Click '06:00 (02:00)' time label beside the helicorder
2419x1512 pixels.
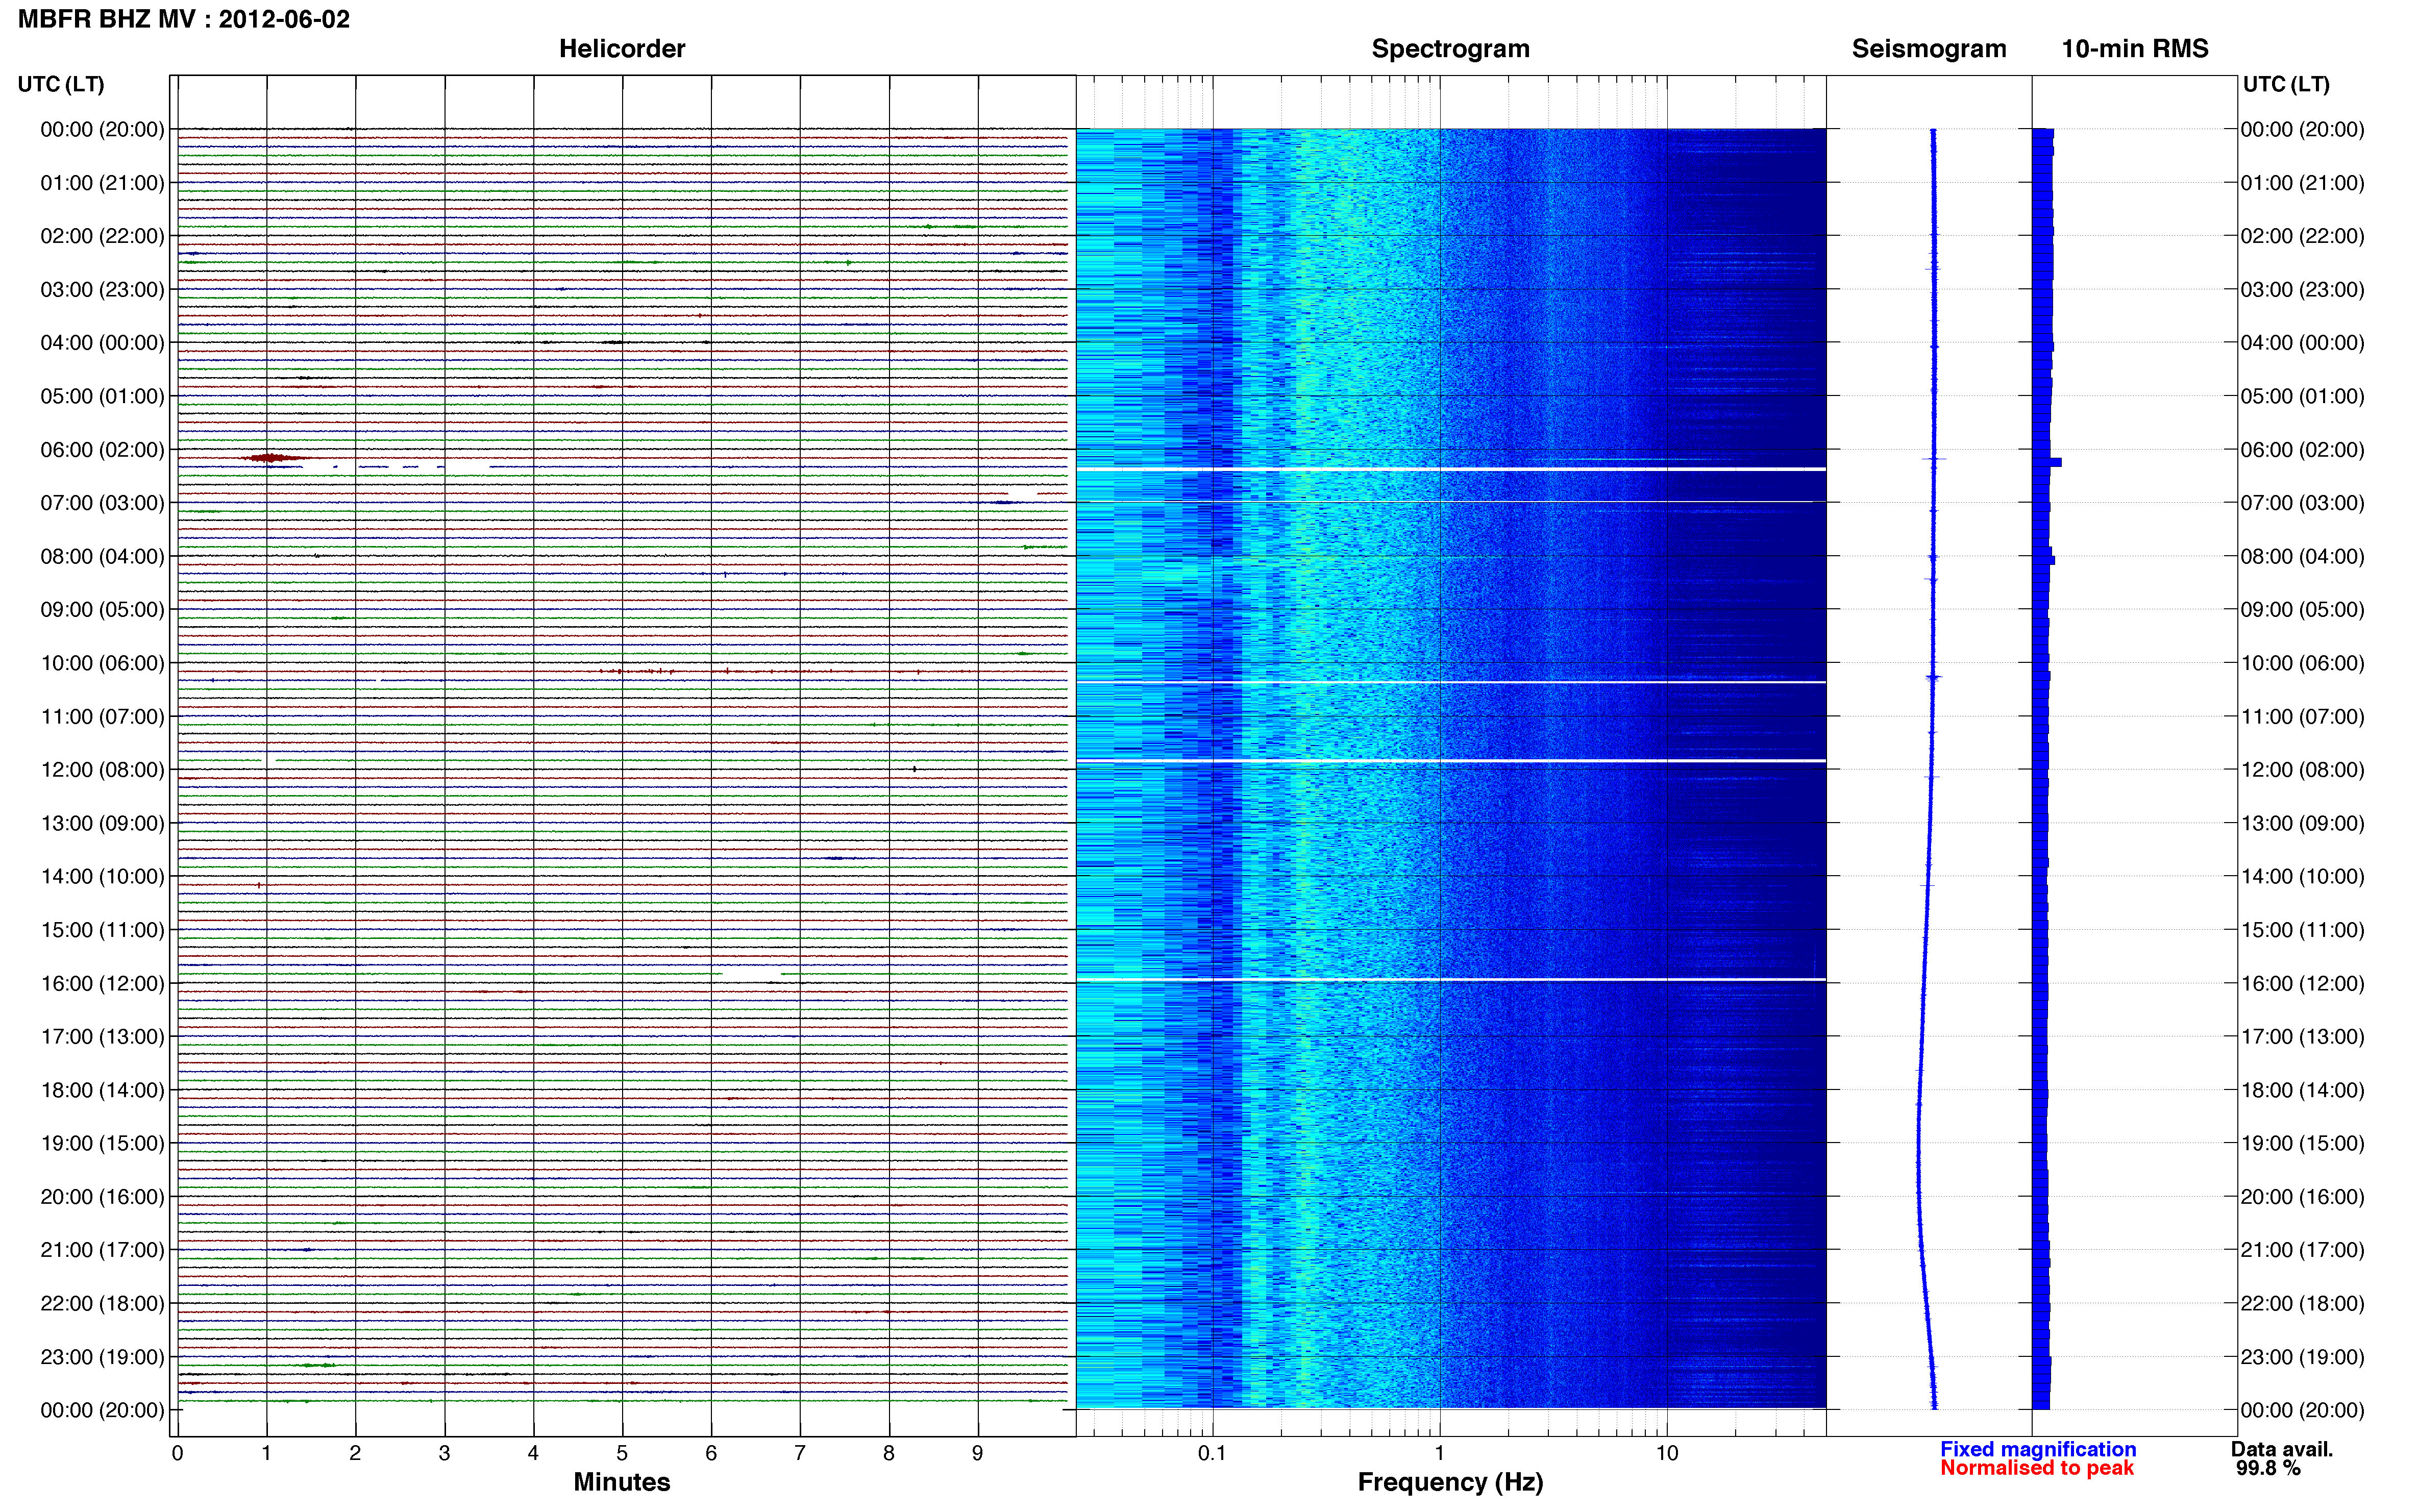tap(102, 450)
